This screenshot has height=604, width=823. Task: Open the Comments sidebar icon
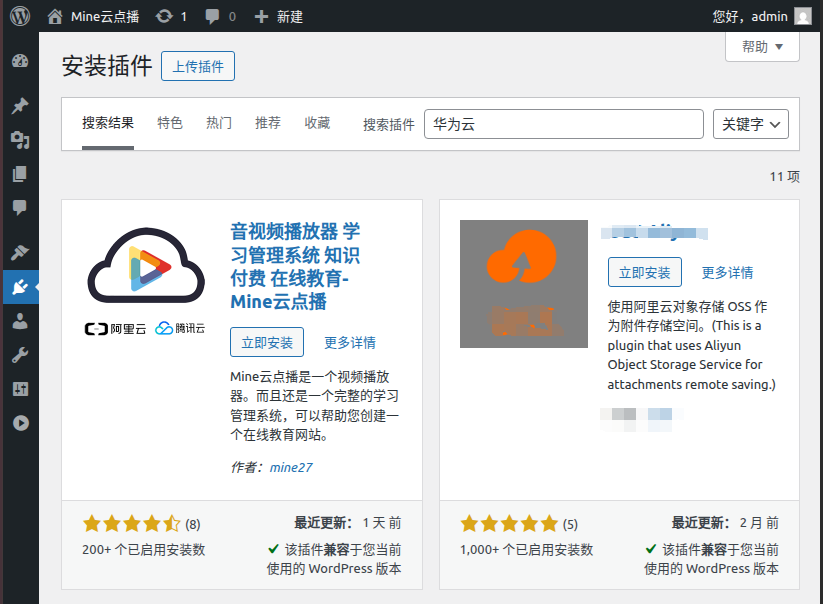click(x=20, y=207)
